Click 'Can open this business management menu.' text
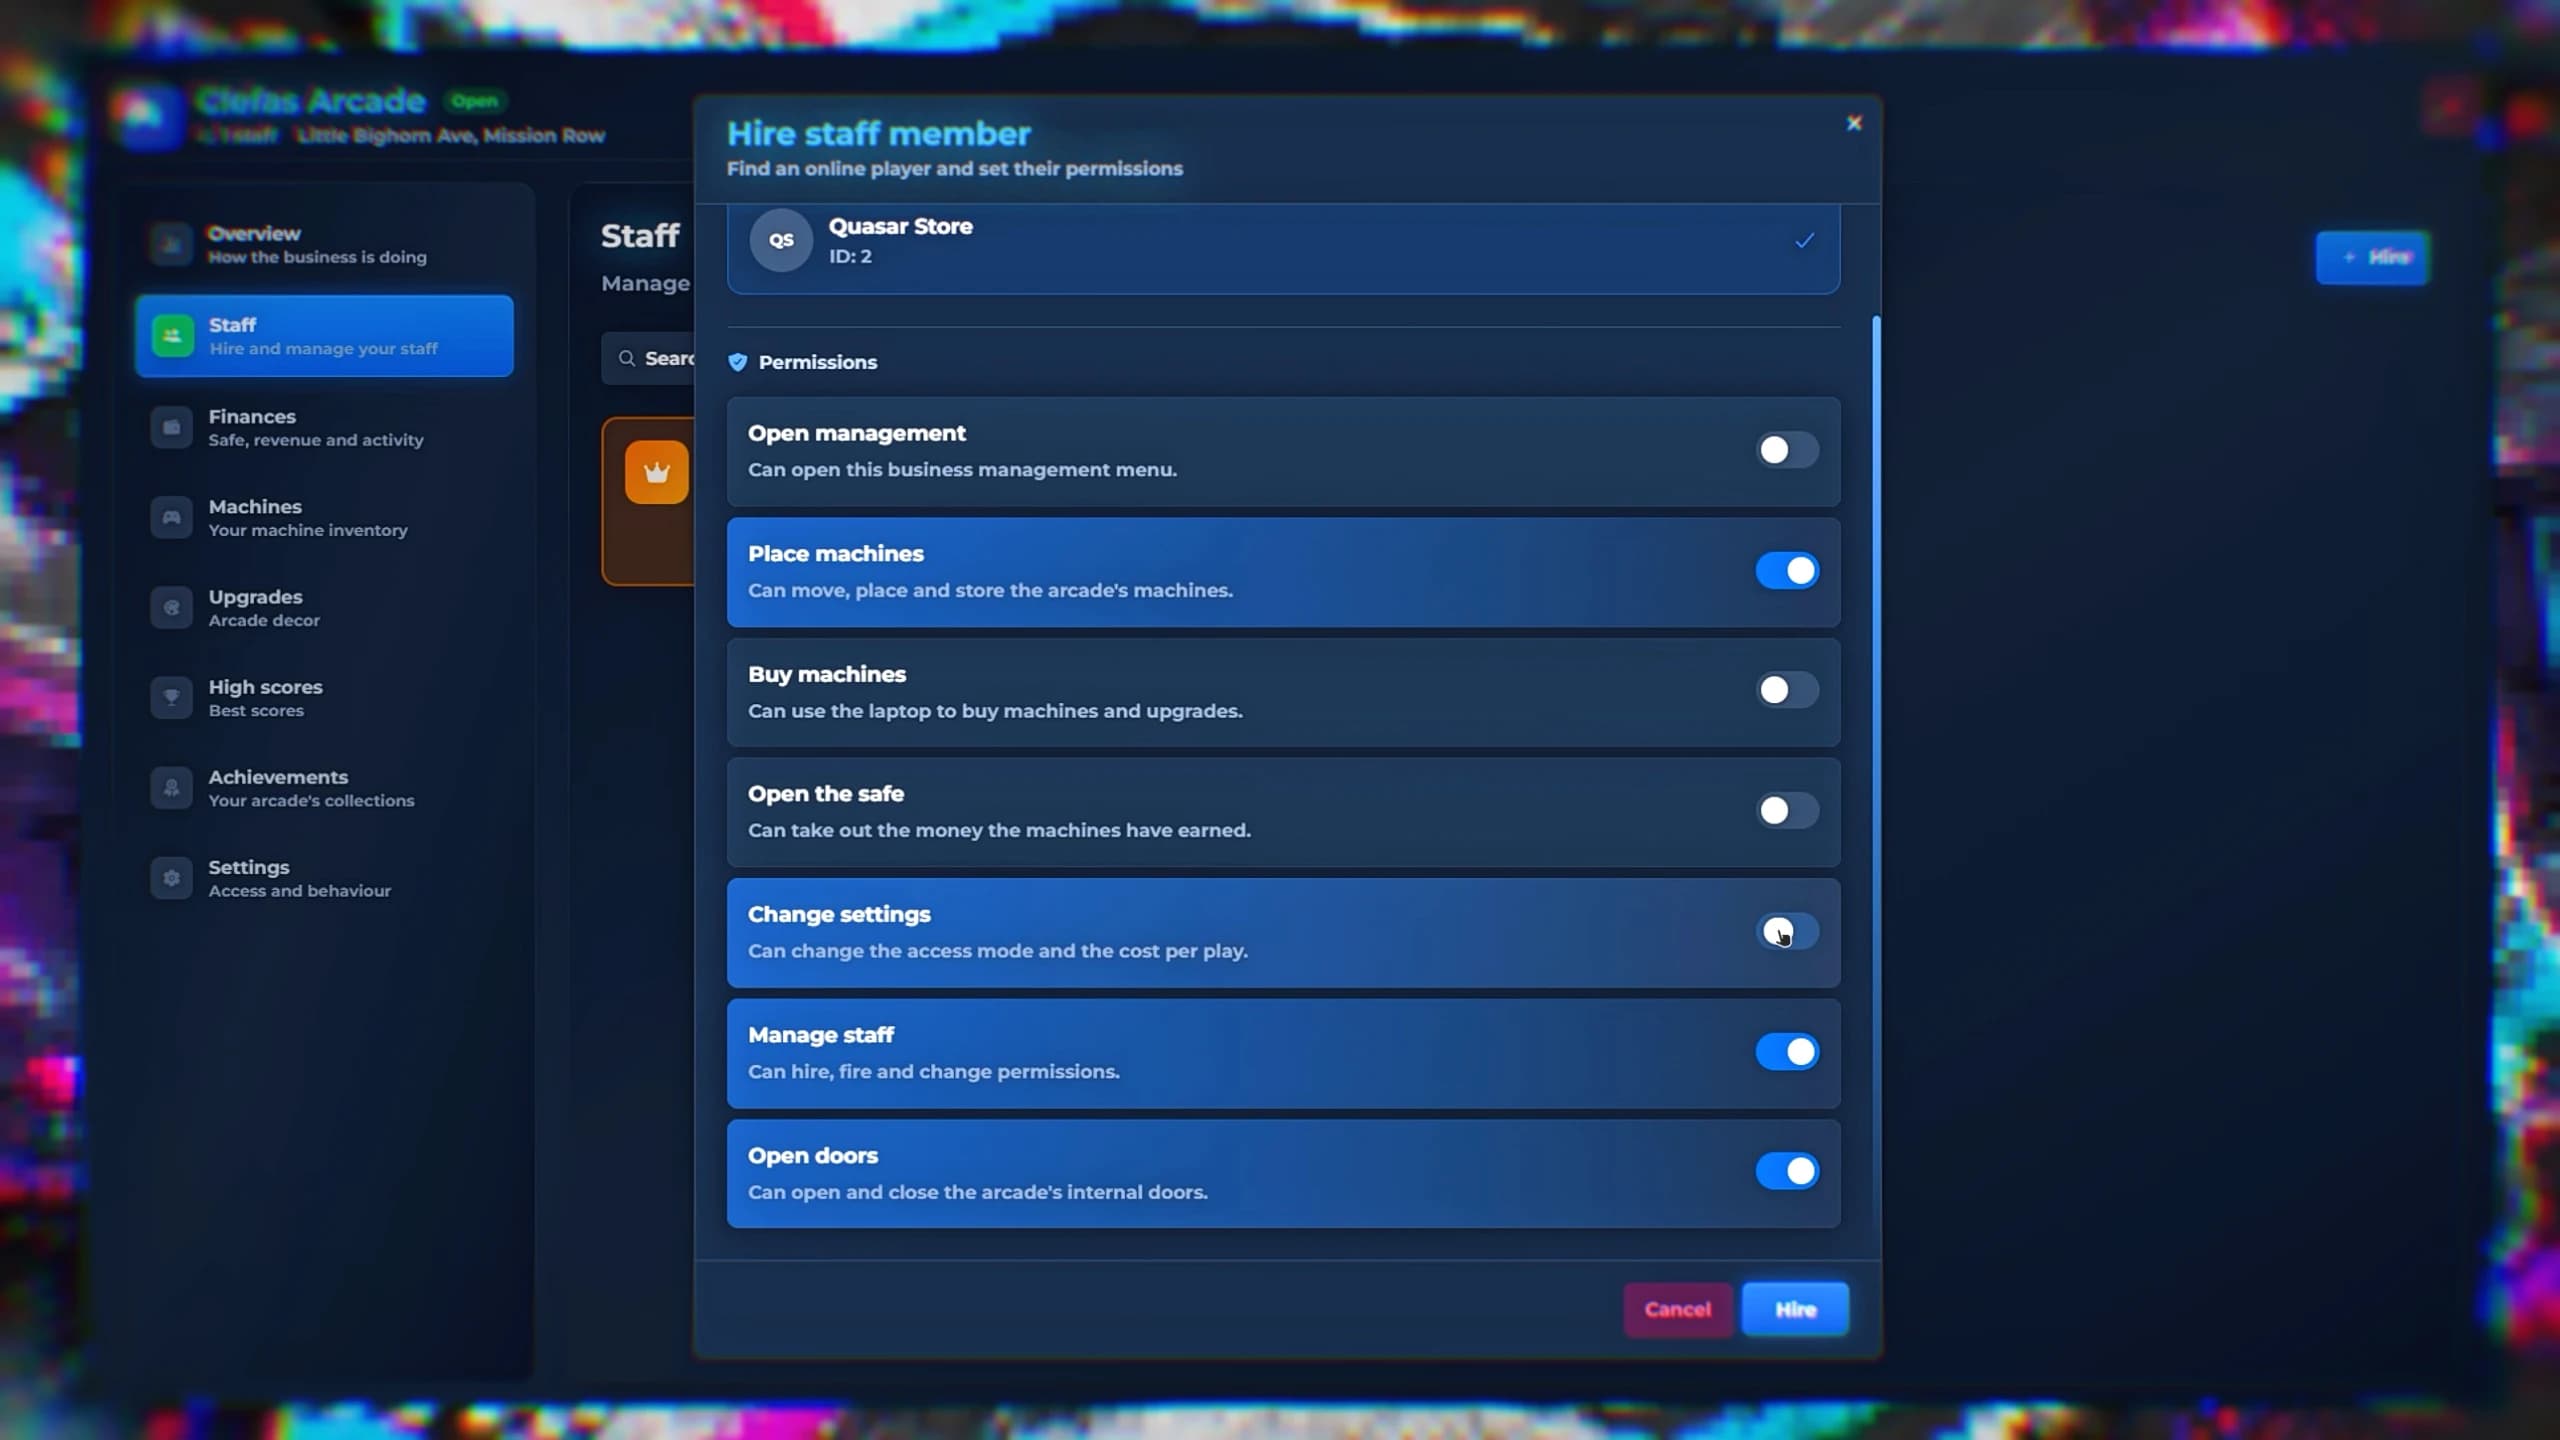The image size is (2560, 1440). (962, 470)
